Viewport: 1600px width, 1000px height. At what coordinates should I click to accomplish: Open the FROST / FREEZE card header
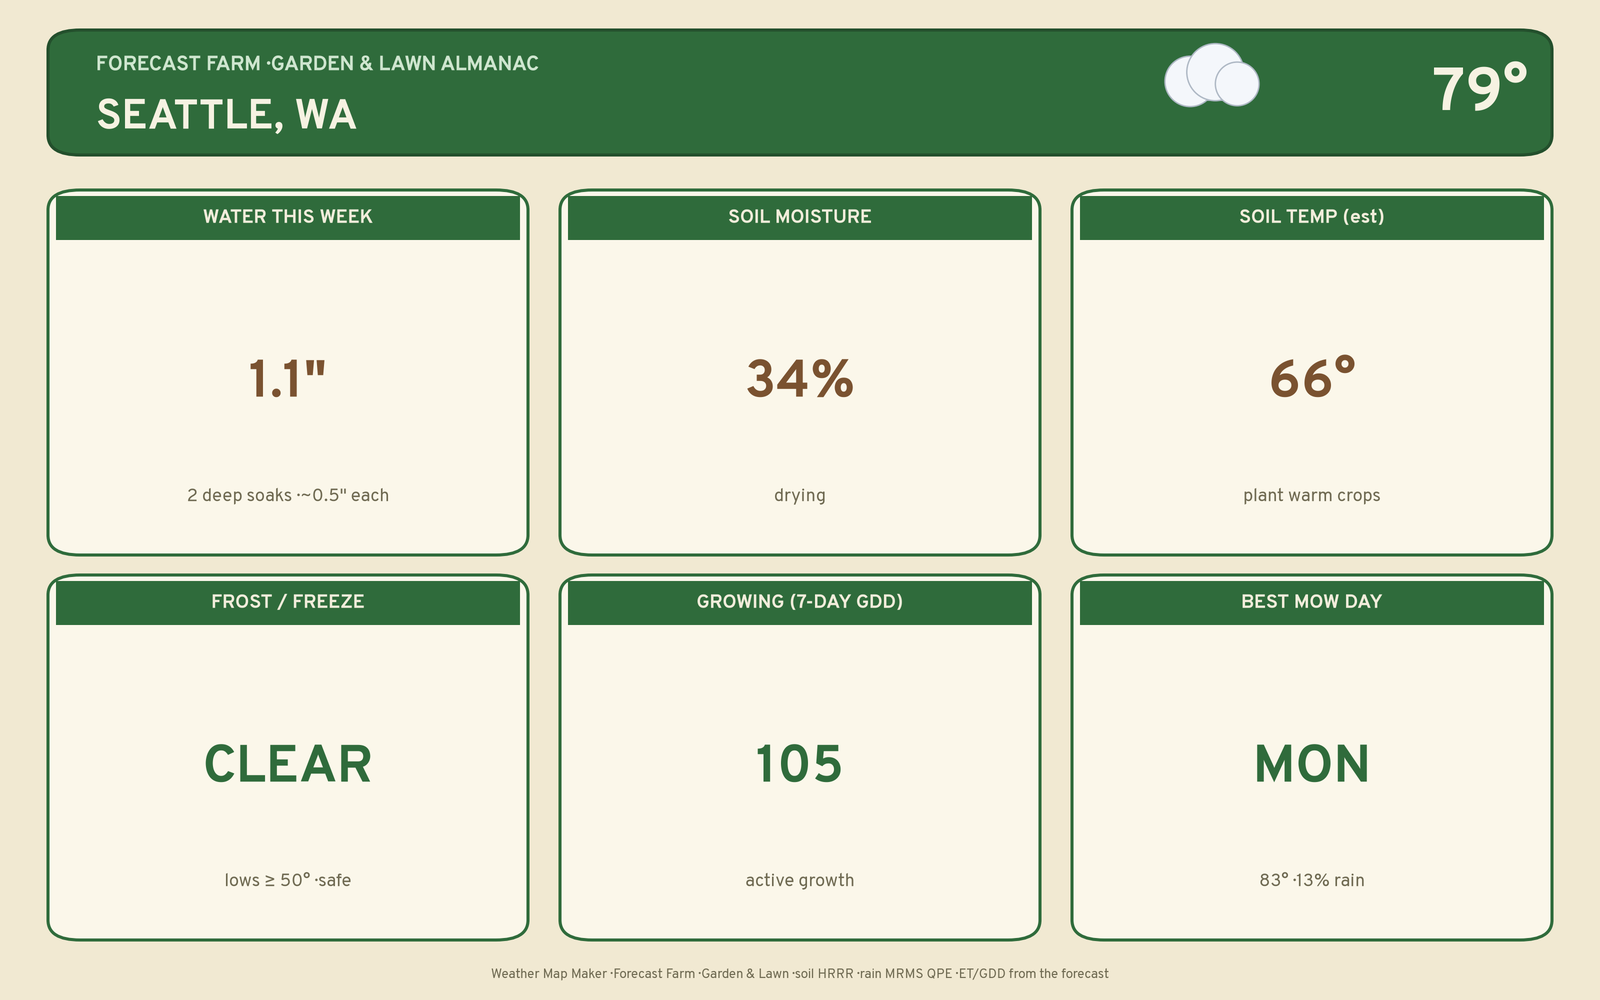coord(288,602)
